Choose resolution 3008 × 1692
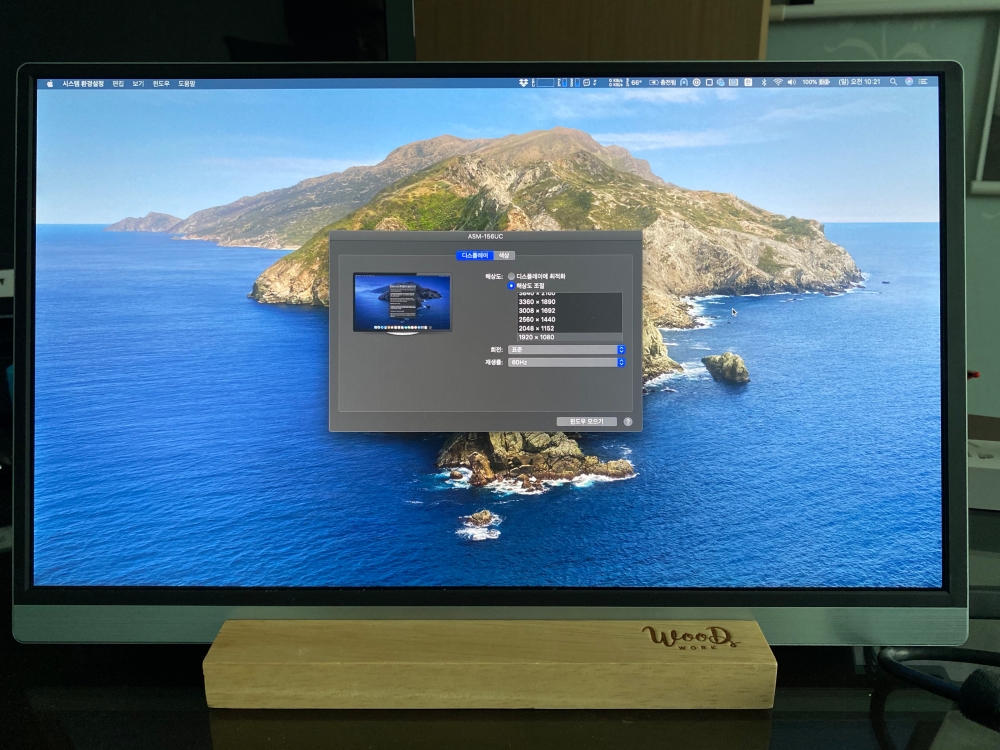The image size is (1000, 750). pos(569,311)
